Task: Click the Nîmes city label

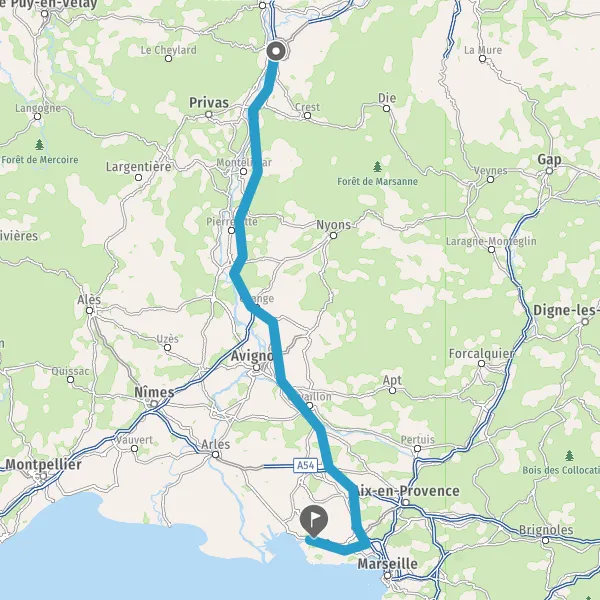Action: [154, 392]
